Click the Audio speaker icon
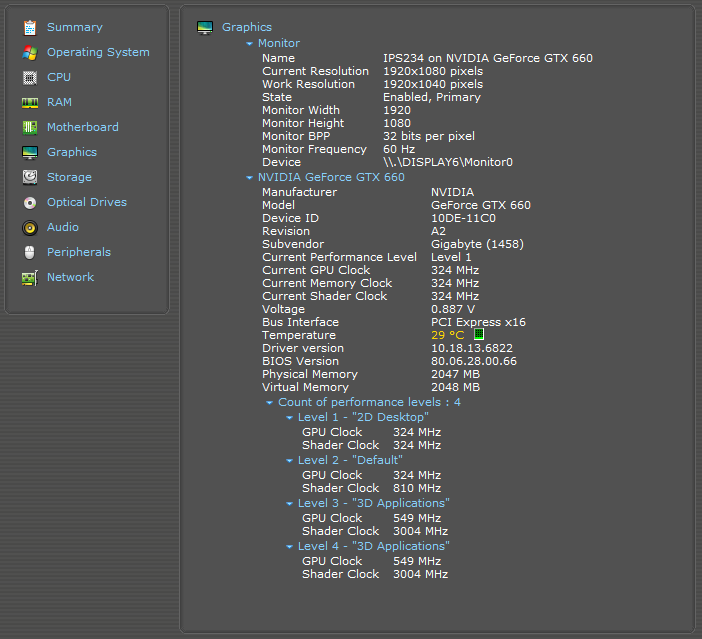 (x=30, y=228)
